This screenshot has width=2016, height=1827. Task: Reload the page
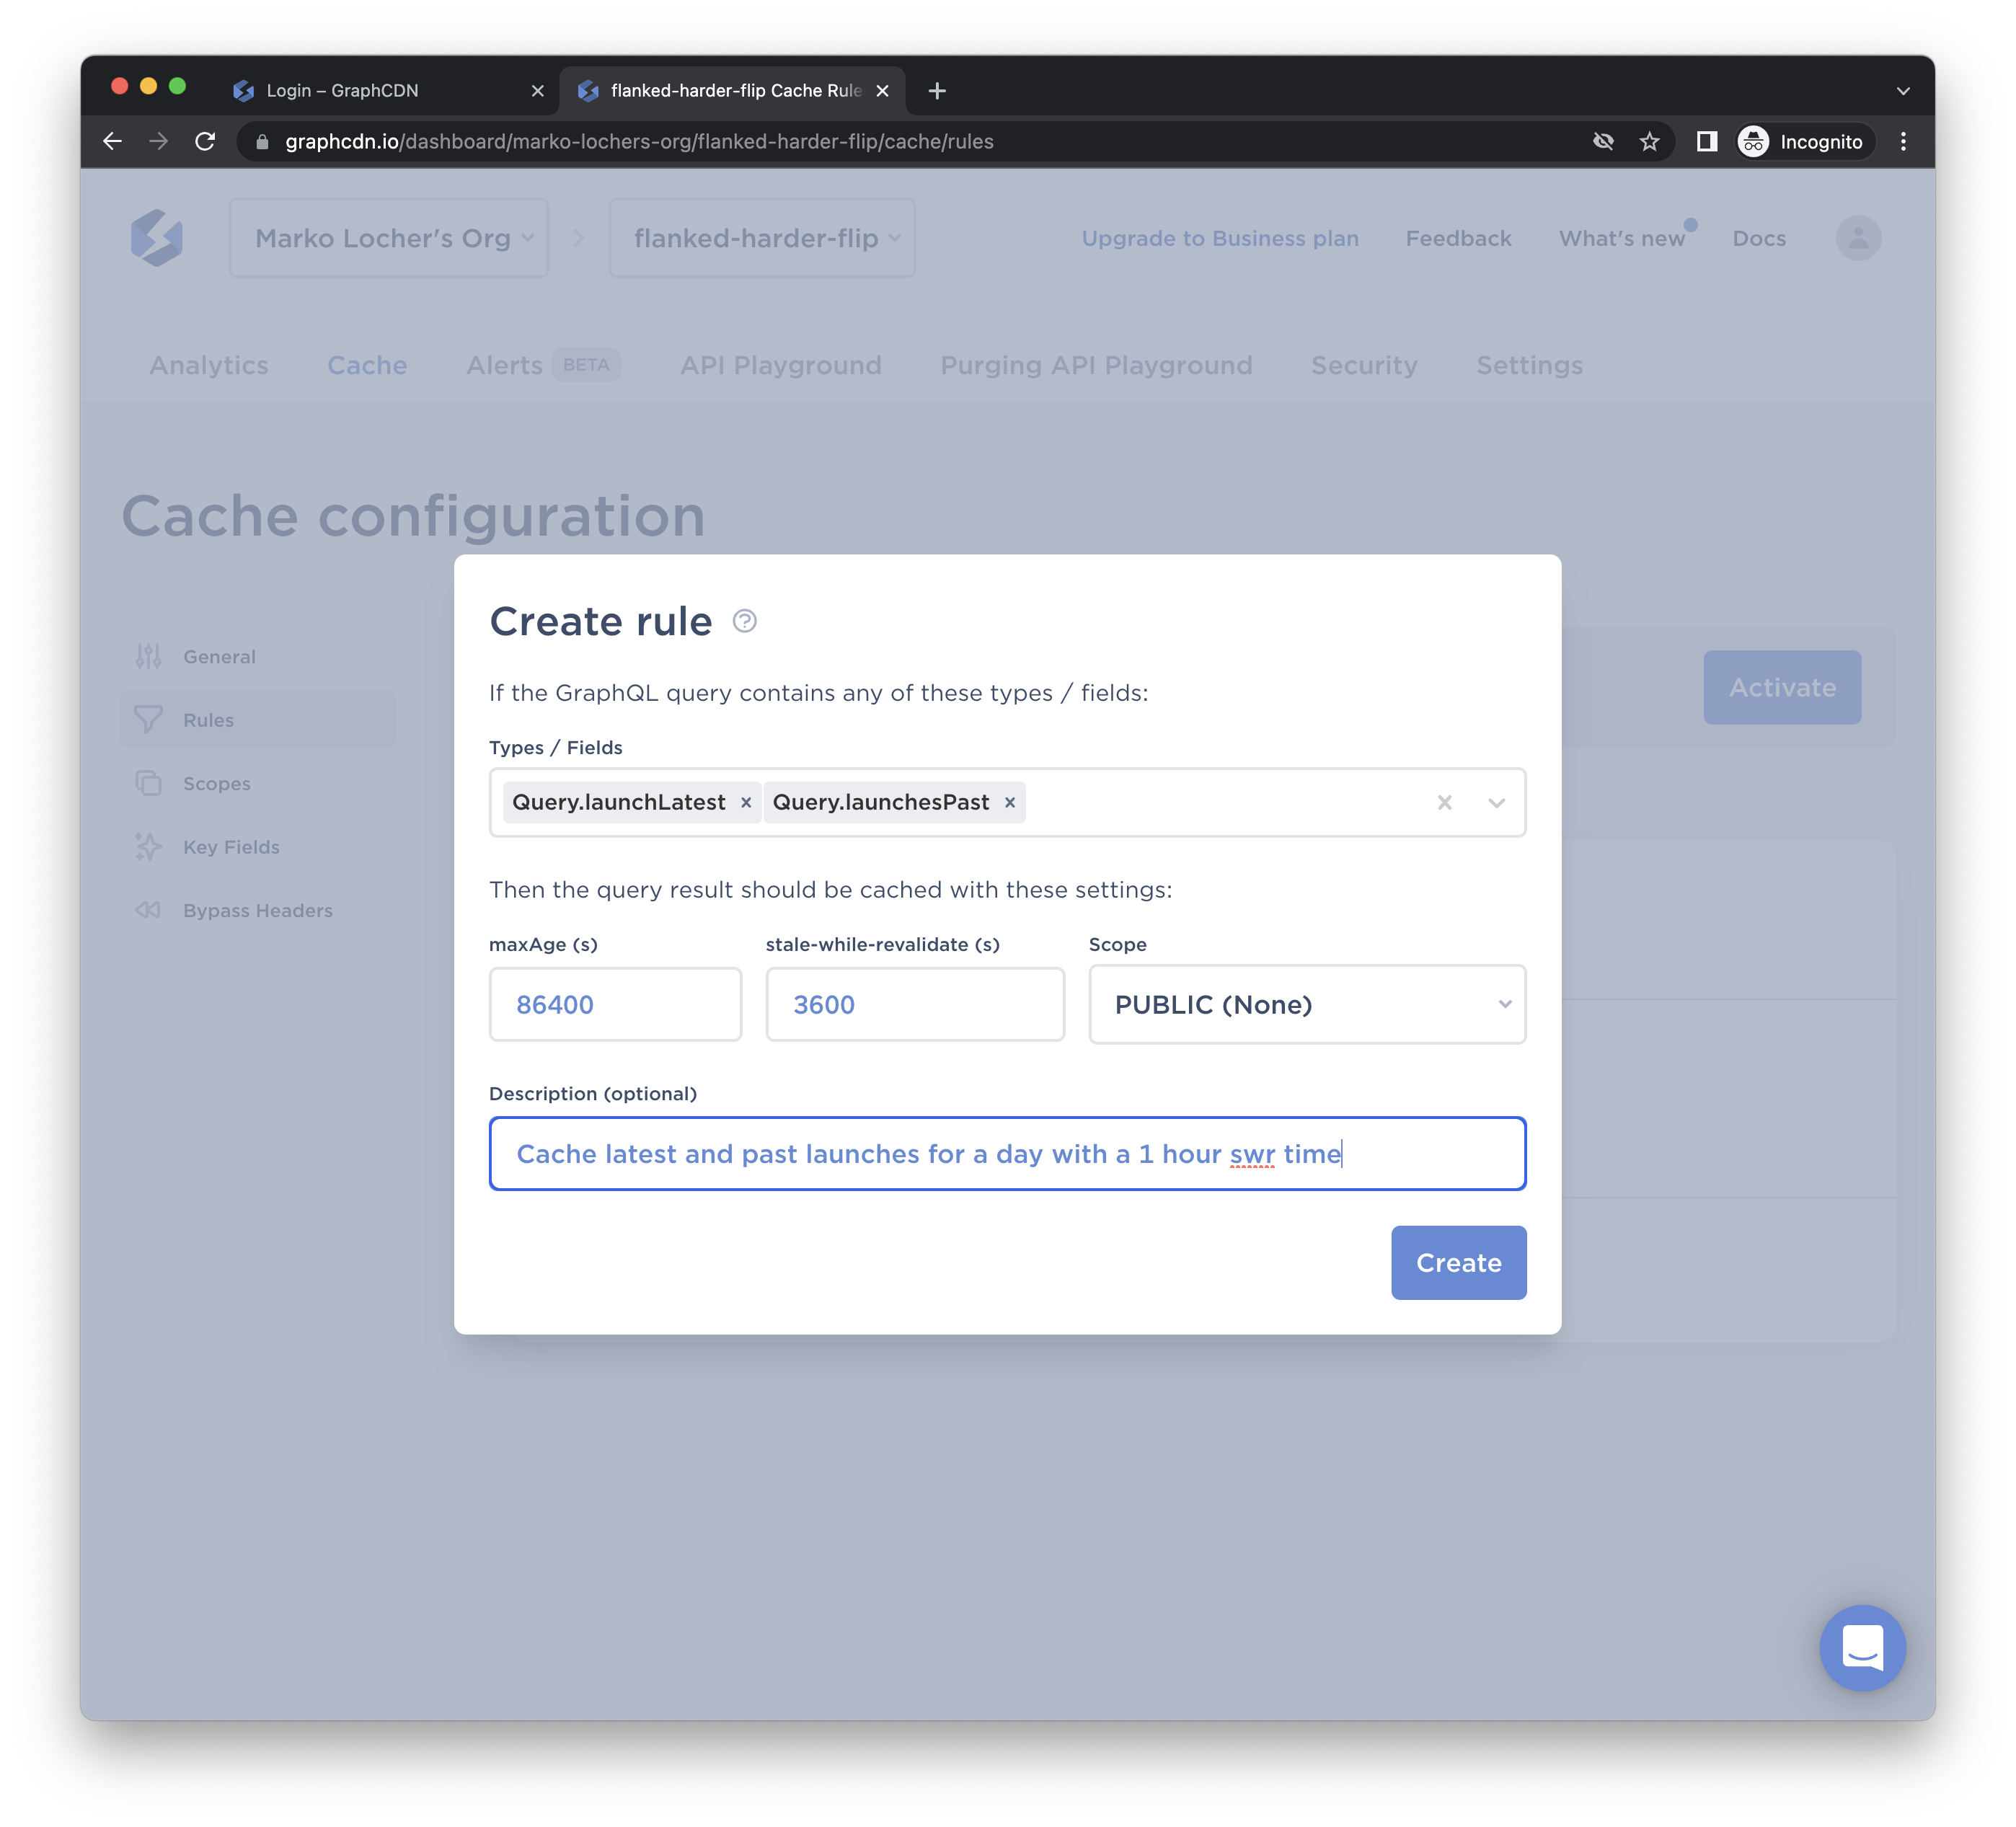coord(205,141)
